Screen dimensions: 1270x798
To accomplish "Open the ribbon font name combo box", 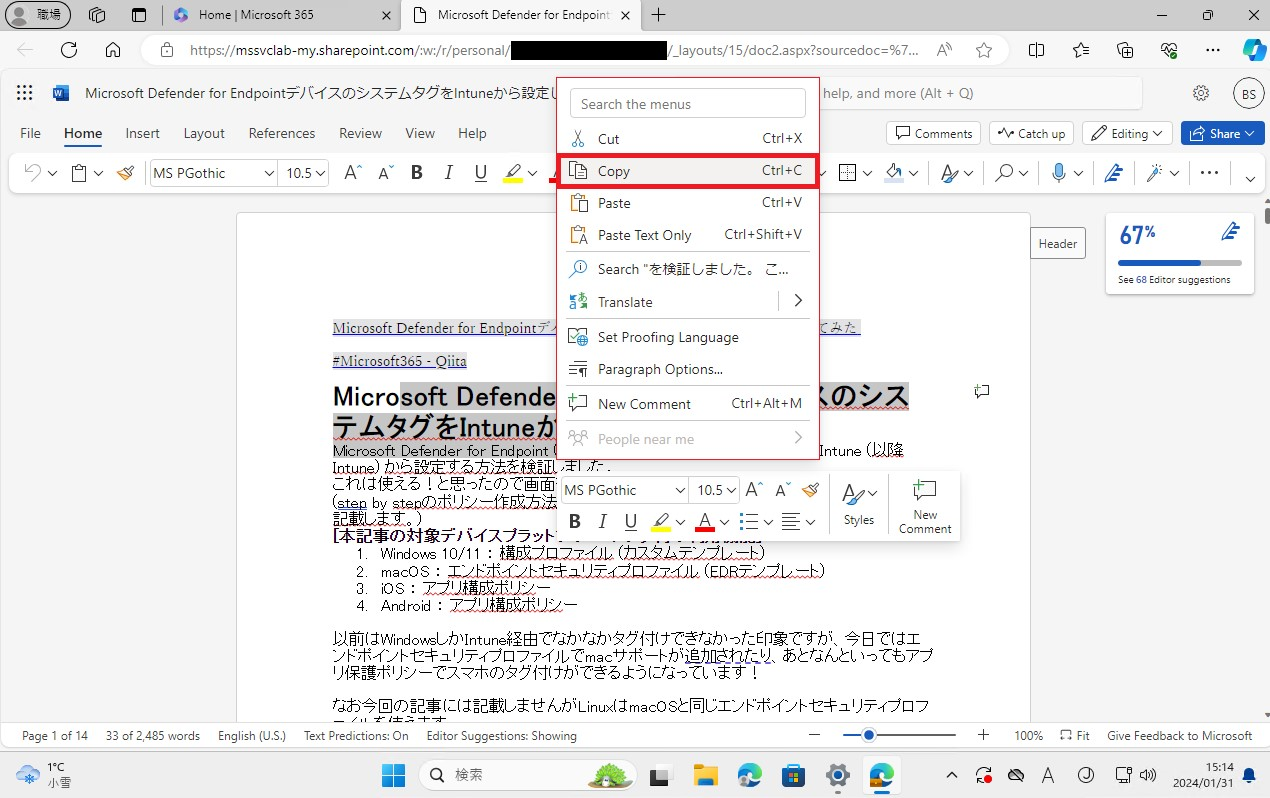I will click(x=213, y=173).
